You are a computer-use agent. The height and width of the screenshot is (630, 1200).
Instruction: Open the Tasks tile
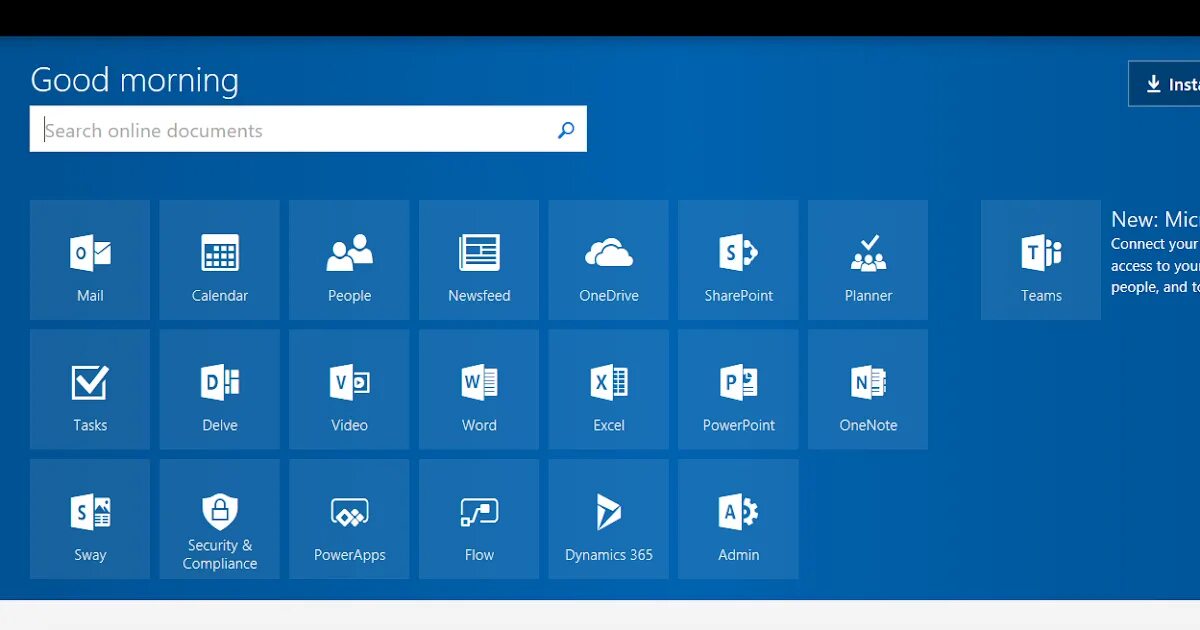tap(90, 390)
